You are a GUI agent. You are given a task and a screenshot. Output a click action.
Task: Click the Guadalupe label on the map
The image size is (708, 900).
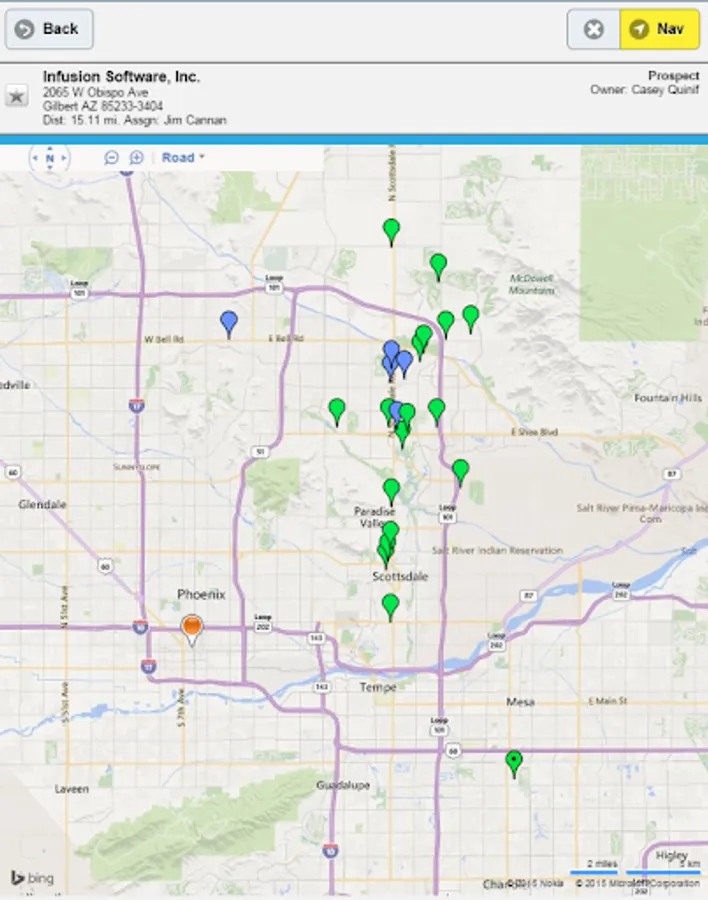pos(343,785)
